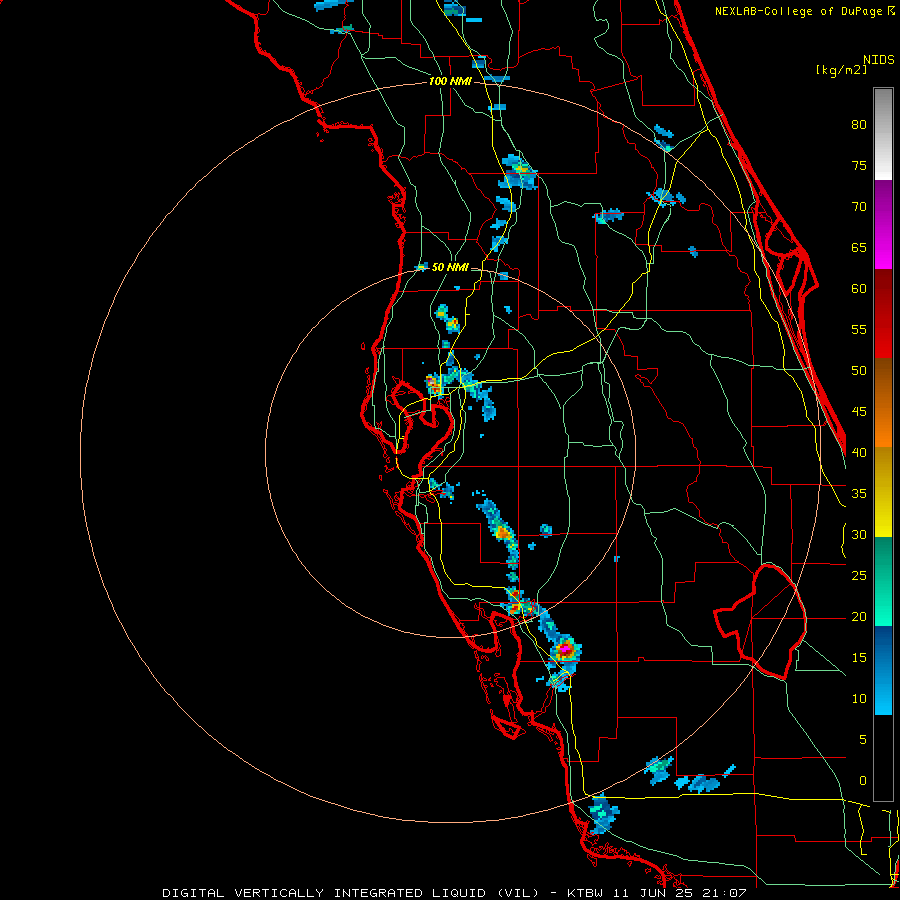Select the 75 value on the color scale
The width and height of the screenshot is (900, 900).
[859, 165]
